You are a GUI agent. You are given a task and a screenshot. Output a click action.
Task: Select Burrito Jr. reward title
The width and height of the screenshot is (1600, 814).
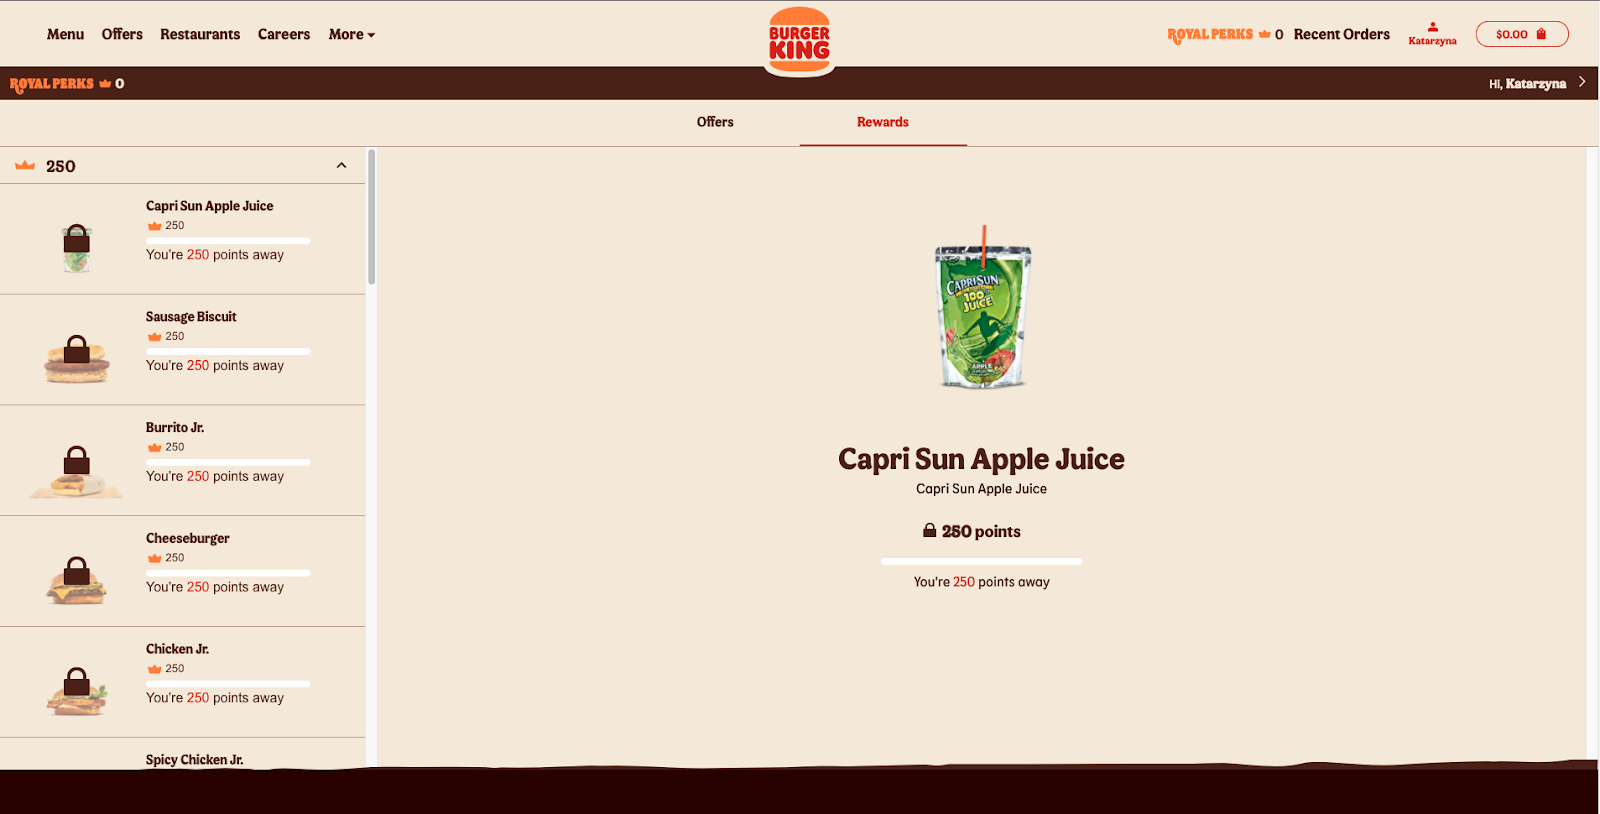pos(175,428)
